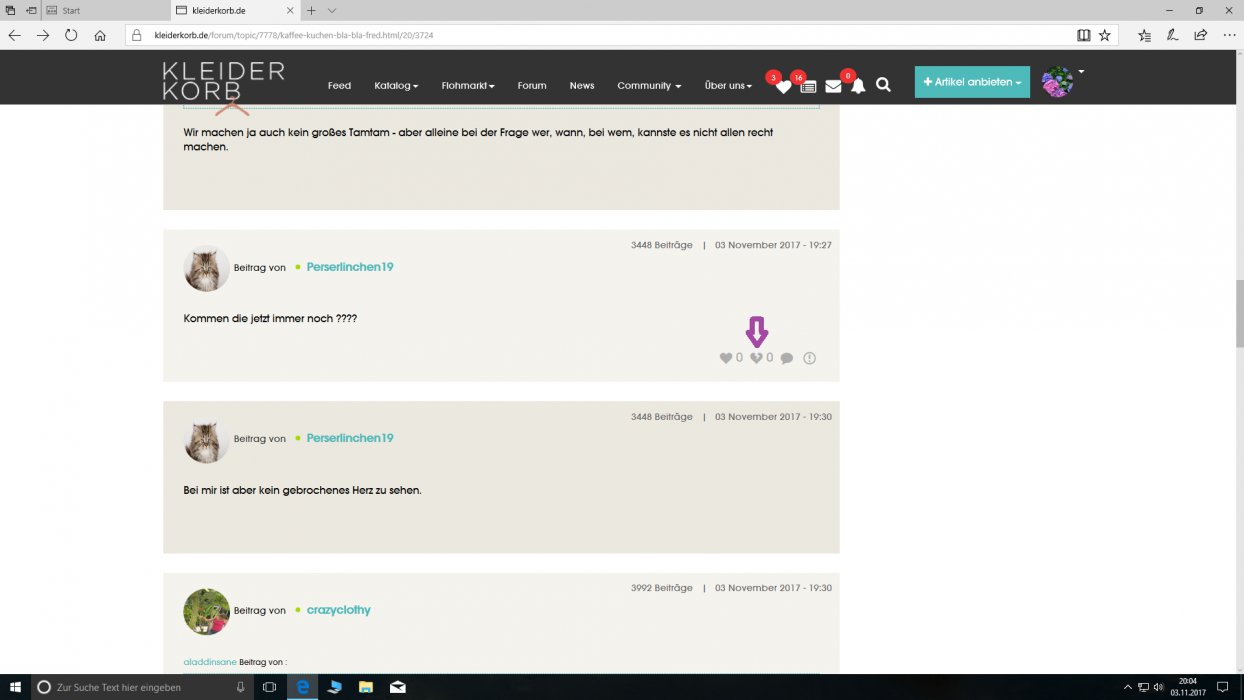Image resolution: width=1244 pixels, height=700 pixels.
Task: Open the search magnifier icon
Action: (x=883, y=86)
